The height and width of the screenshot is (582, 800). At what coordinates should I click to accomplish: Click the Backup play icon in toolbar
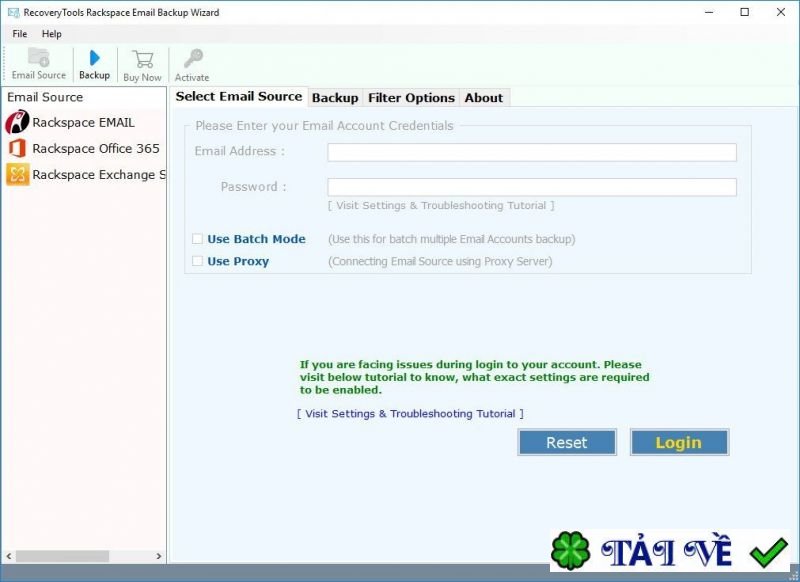(94, 58)
